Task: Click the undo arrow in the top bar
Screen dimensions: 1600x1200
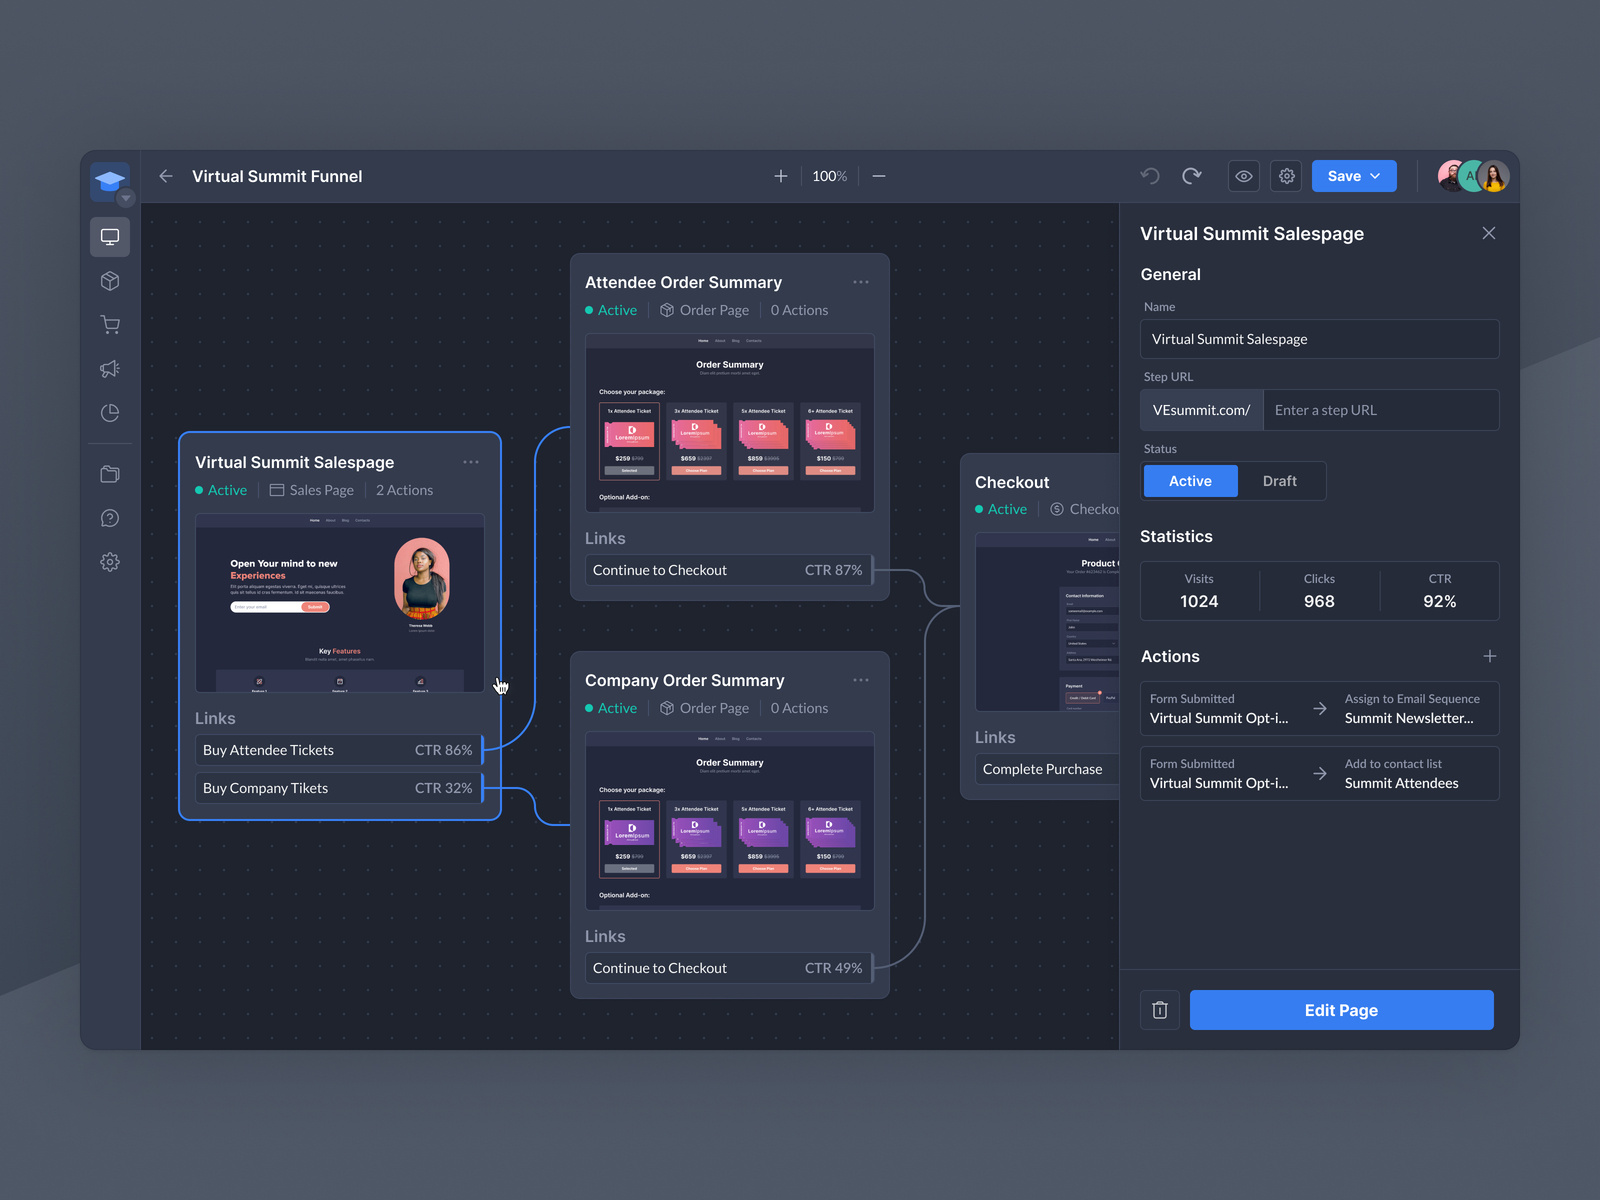Action: point(1149,175)
